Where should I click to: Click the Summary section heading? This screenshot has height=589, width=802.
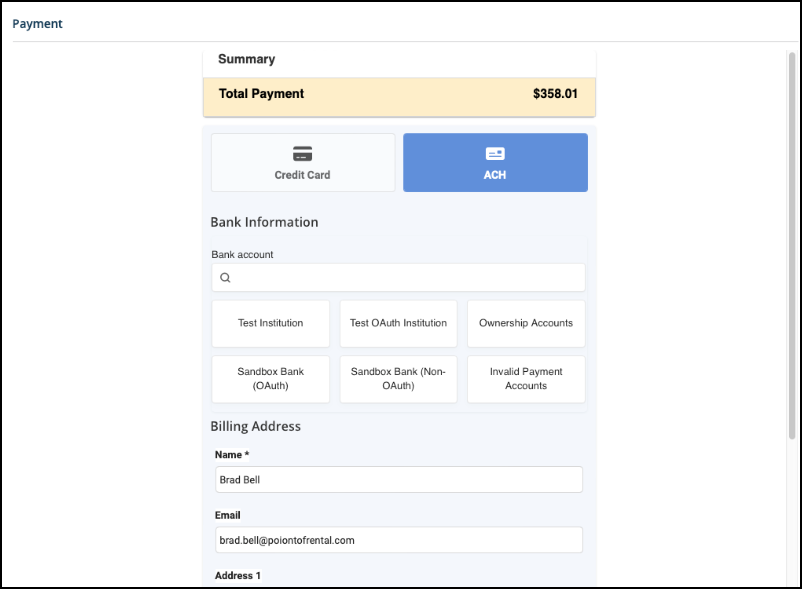246,59
